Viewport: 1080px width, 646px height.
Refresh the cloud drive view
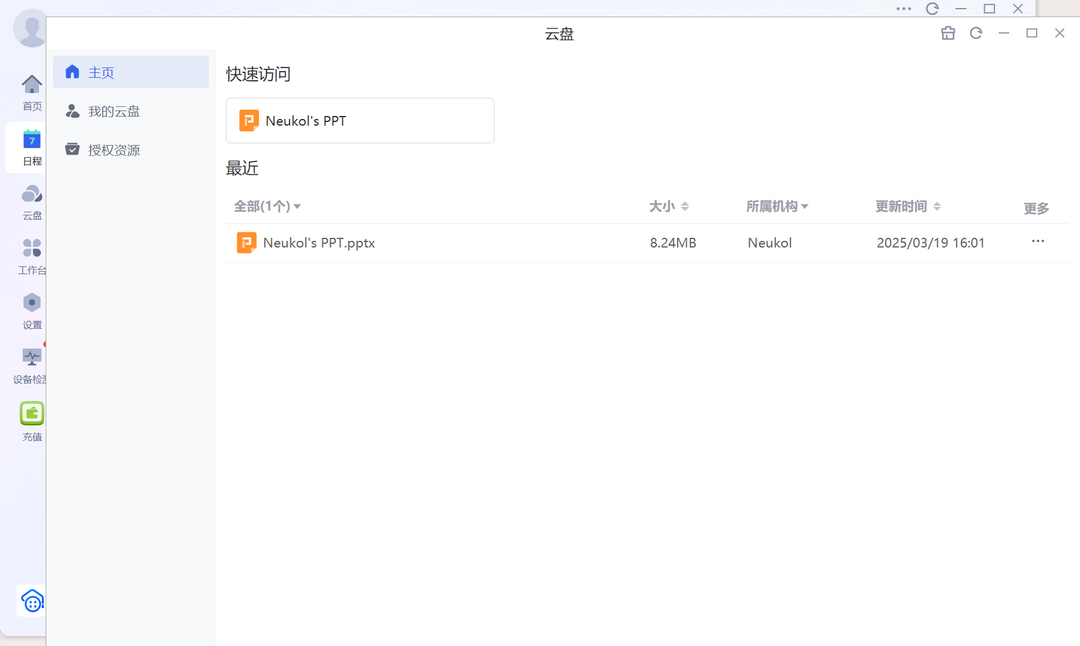976,33
